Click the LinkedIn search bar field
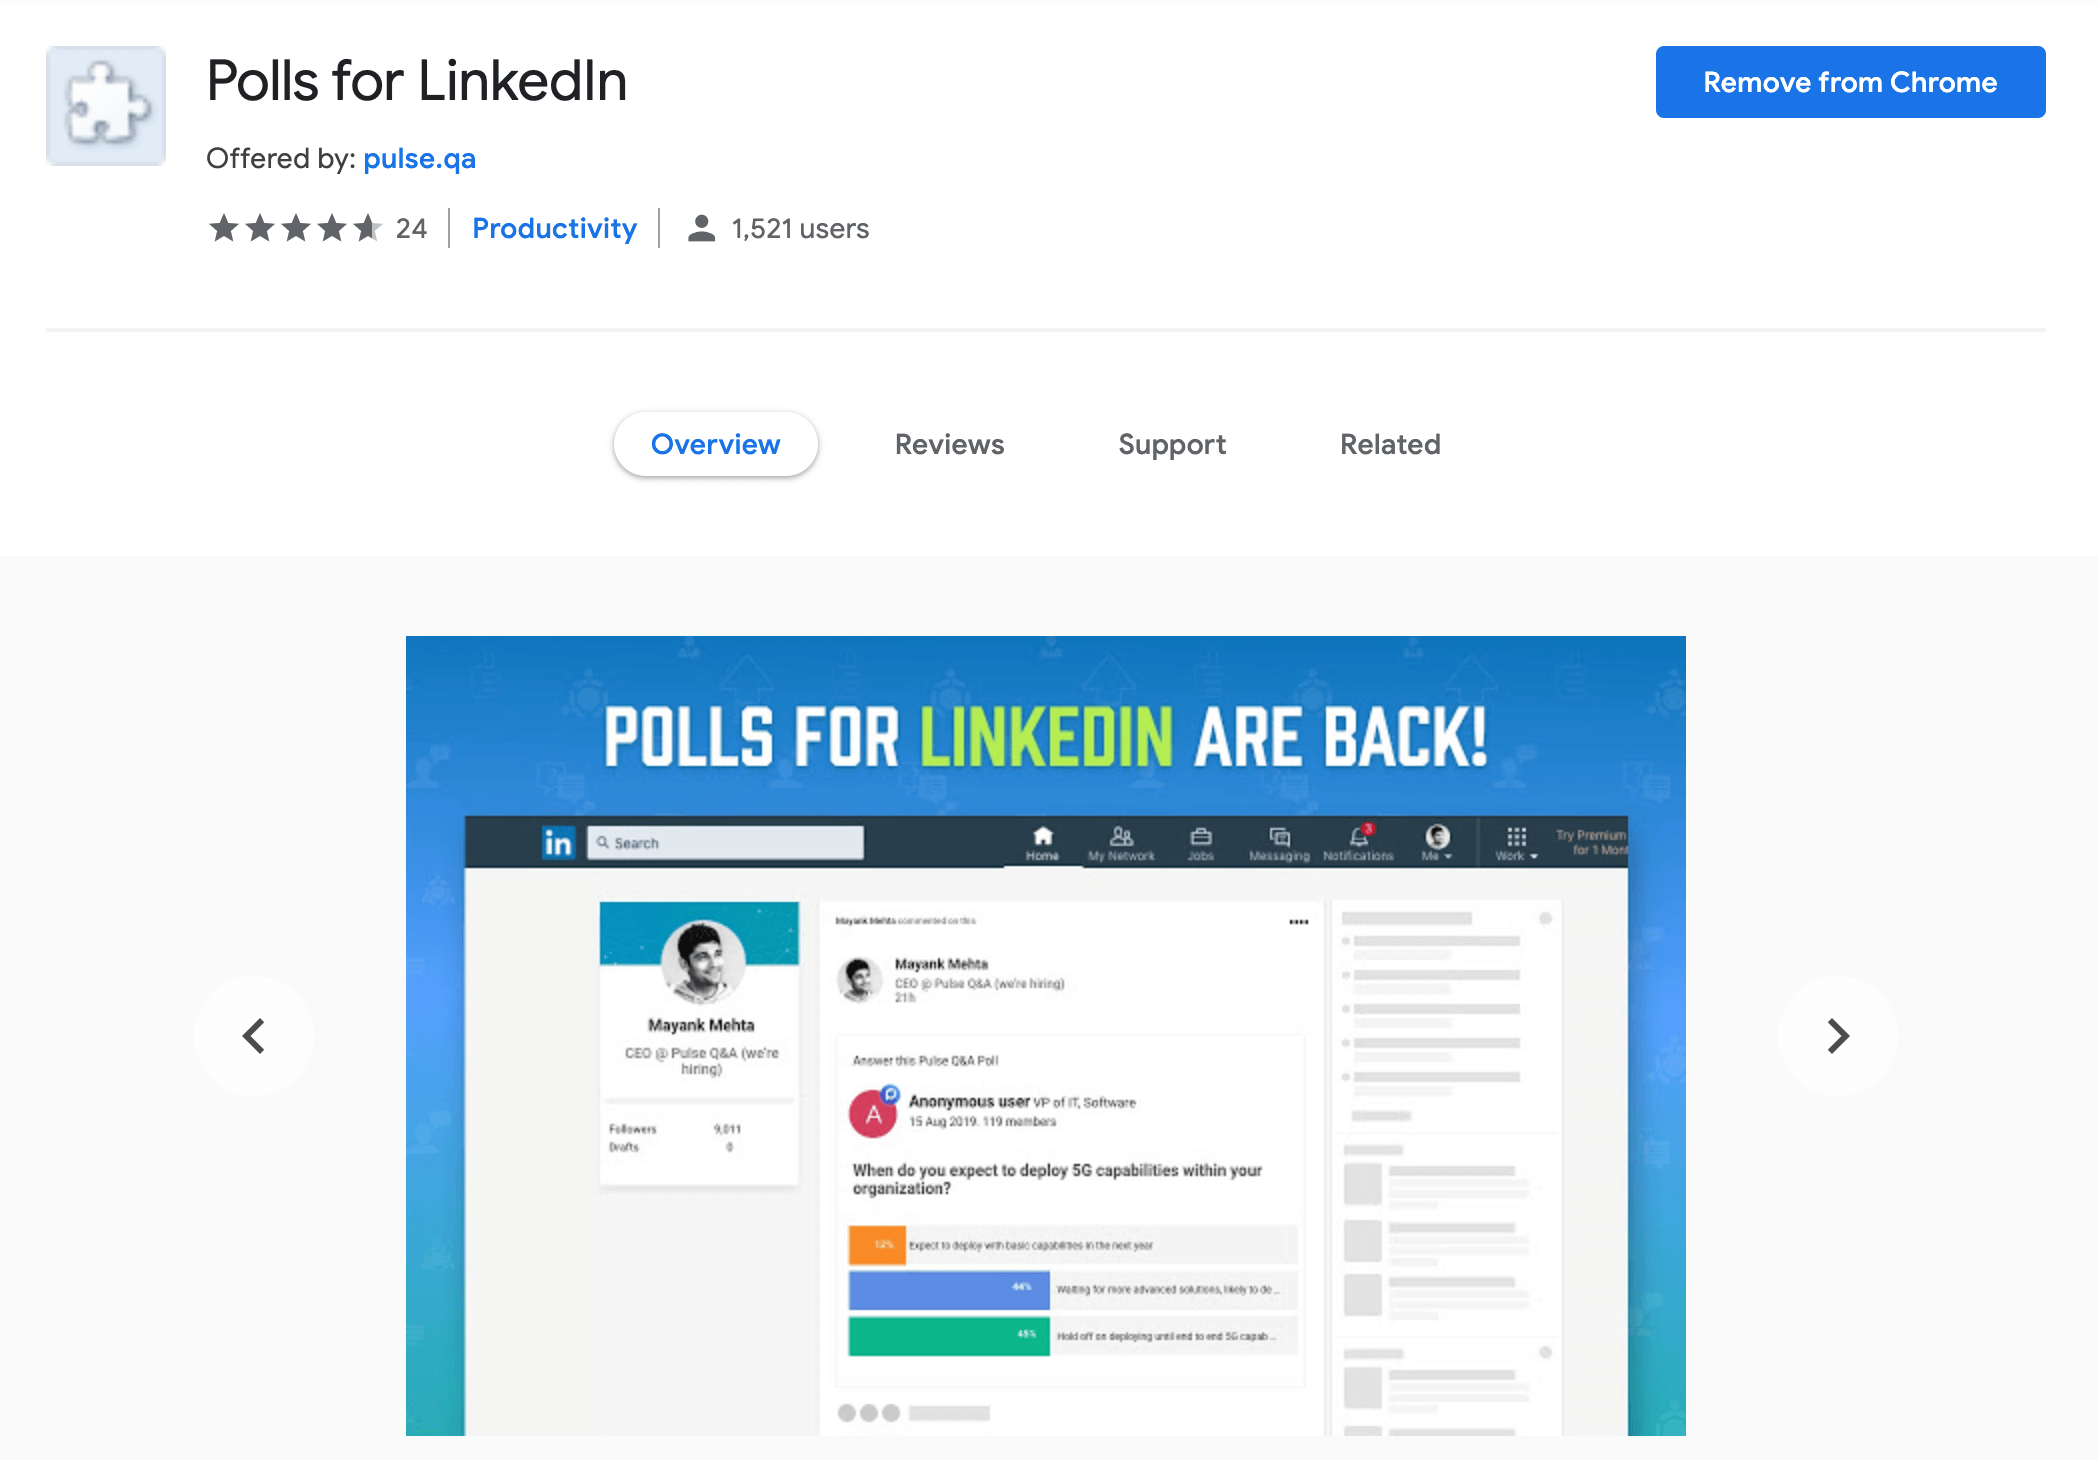The width and height of the screenshot is (2098, 1460). click(727, 840)
